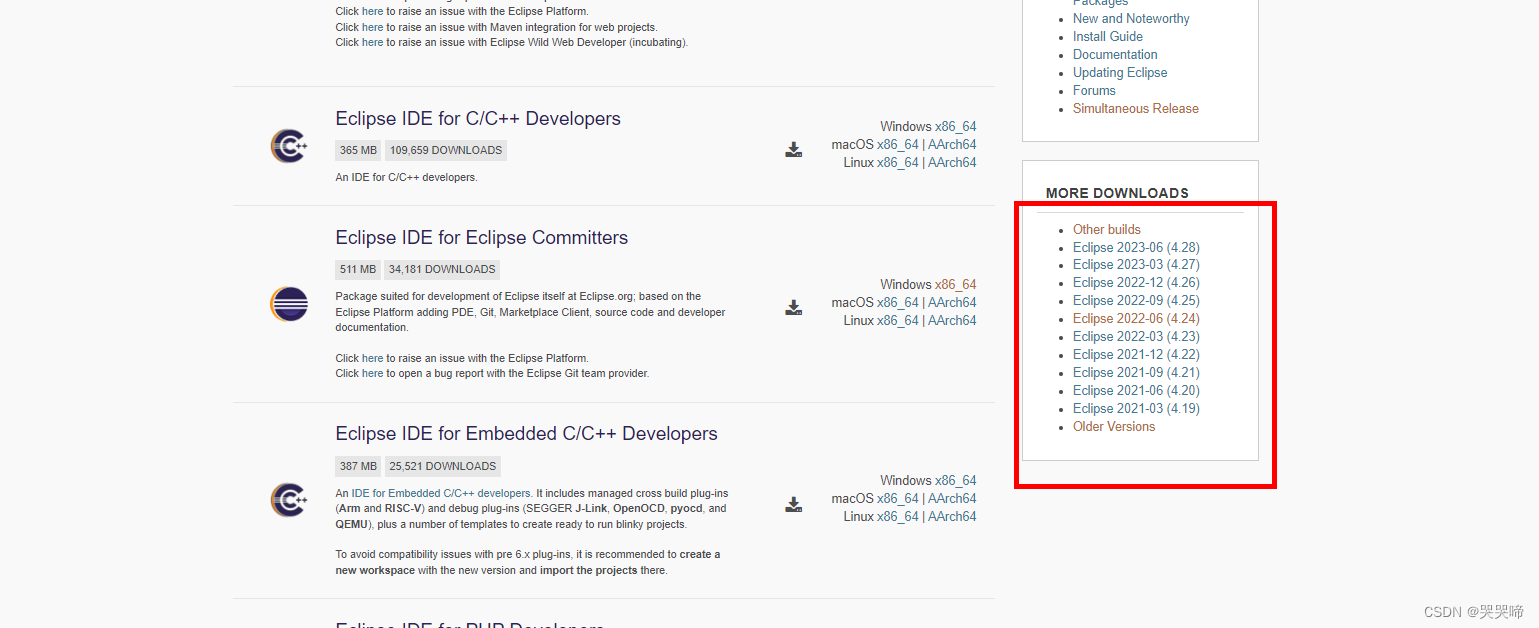Open Older Versions link
1539x628 pixels.
[x=1114, y=427]
